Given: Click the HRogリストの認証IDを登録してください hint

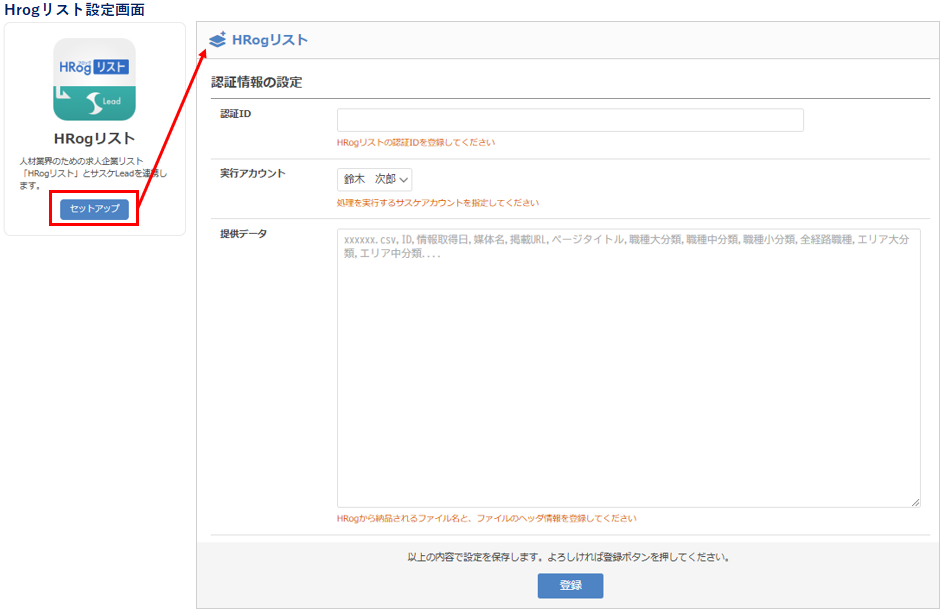Looking at the screenshot, I should (x=416, y=143).
